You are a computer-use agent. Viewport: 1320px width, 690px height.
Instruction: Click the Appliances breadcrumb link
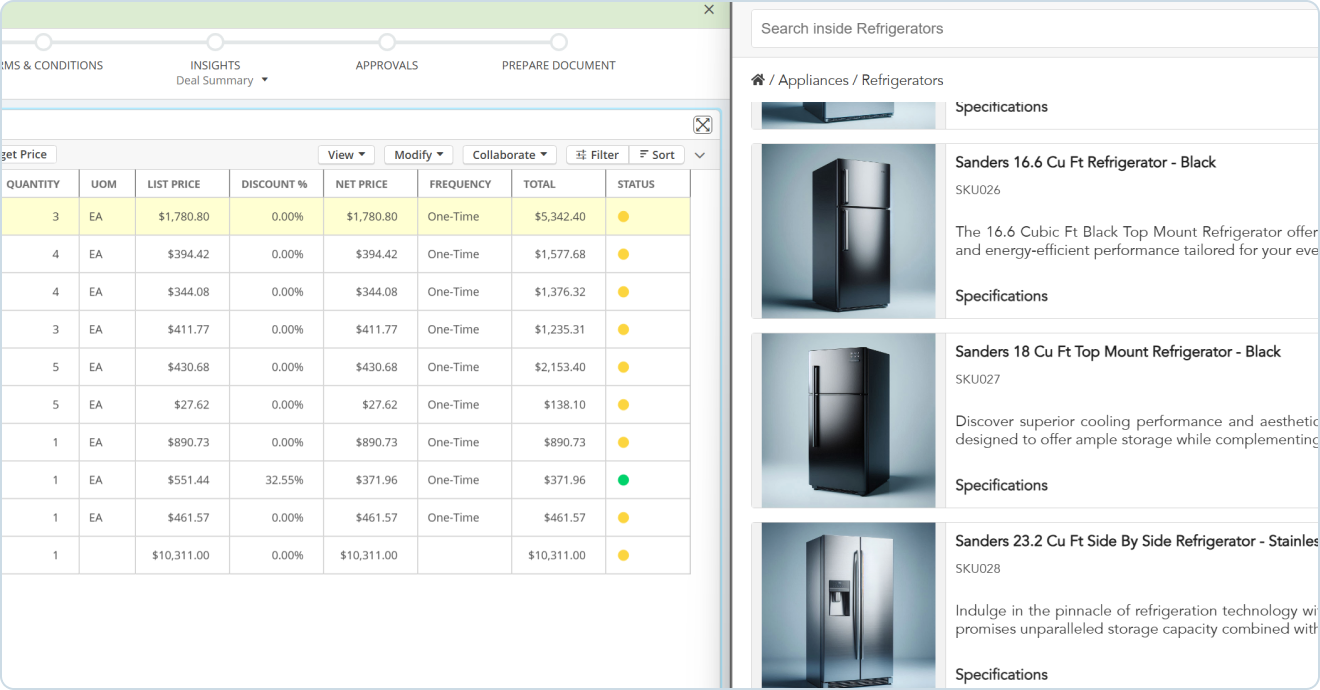pos(813,80)
